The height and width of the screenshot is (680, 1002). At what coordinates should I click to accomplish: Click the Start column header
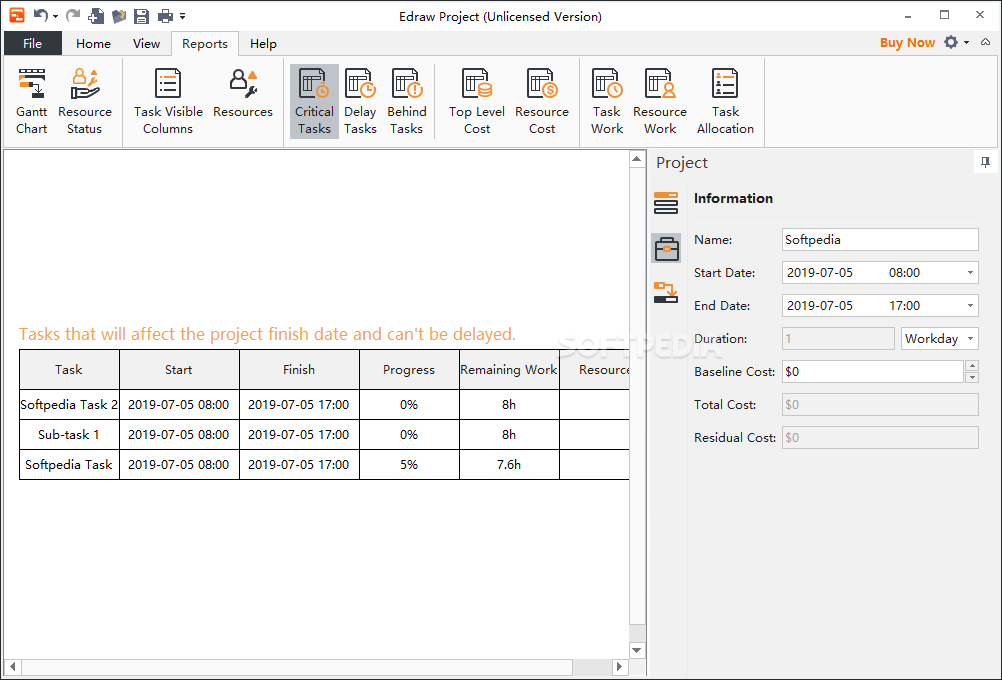click(179, 369)
